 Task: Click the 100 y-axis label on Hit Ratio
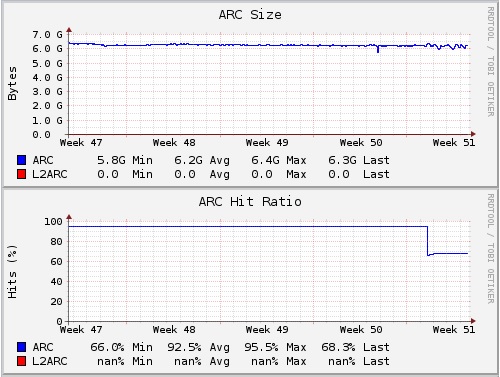click(x=53, y=222)
